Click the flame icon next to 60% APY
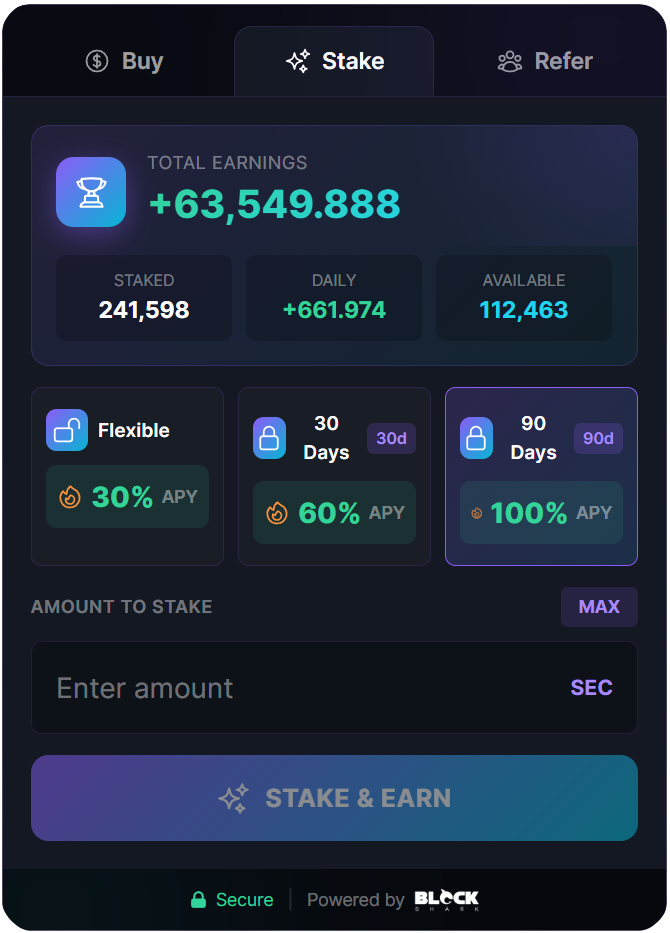670x933 pixels. tap(276, 513)
